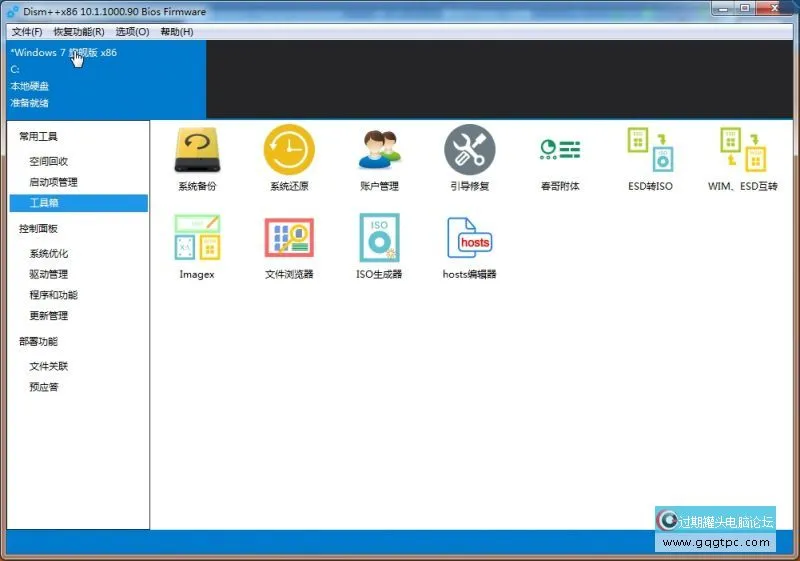This screenshot has width=800, height=561.
Task: Open the 帮助(H) menu
Action: pos(177,32)
